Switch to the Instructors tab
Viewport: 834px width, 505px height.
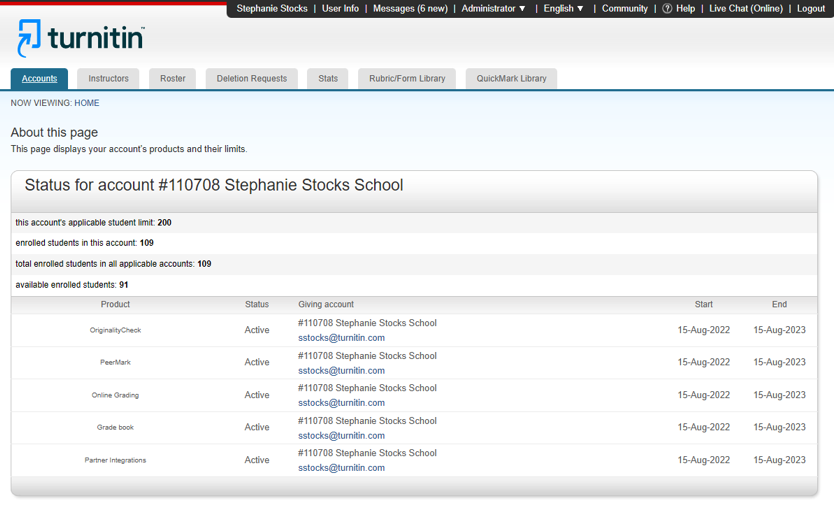(109, 78)
